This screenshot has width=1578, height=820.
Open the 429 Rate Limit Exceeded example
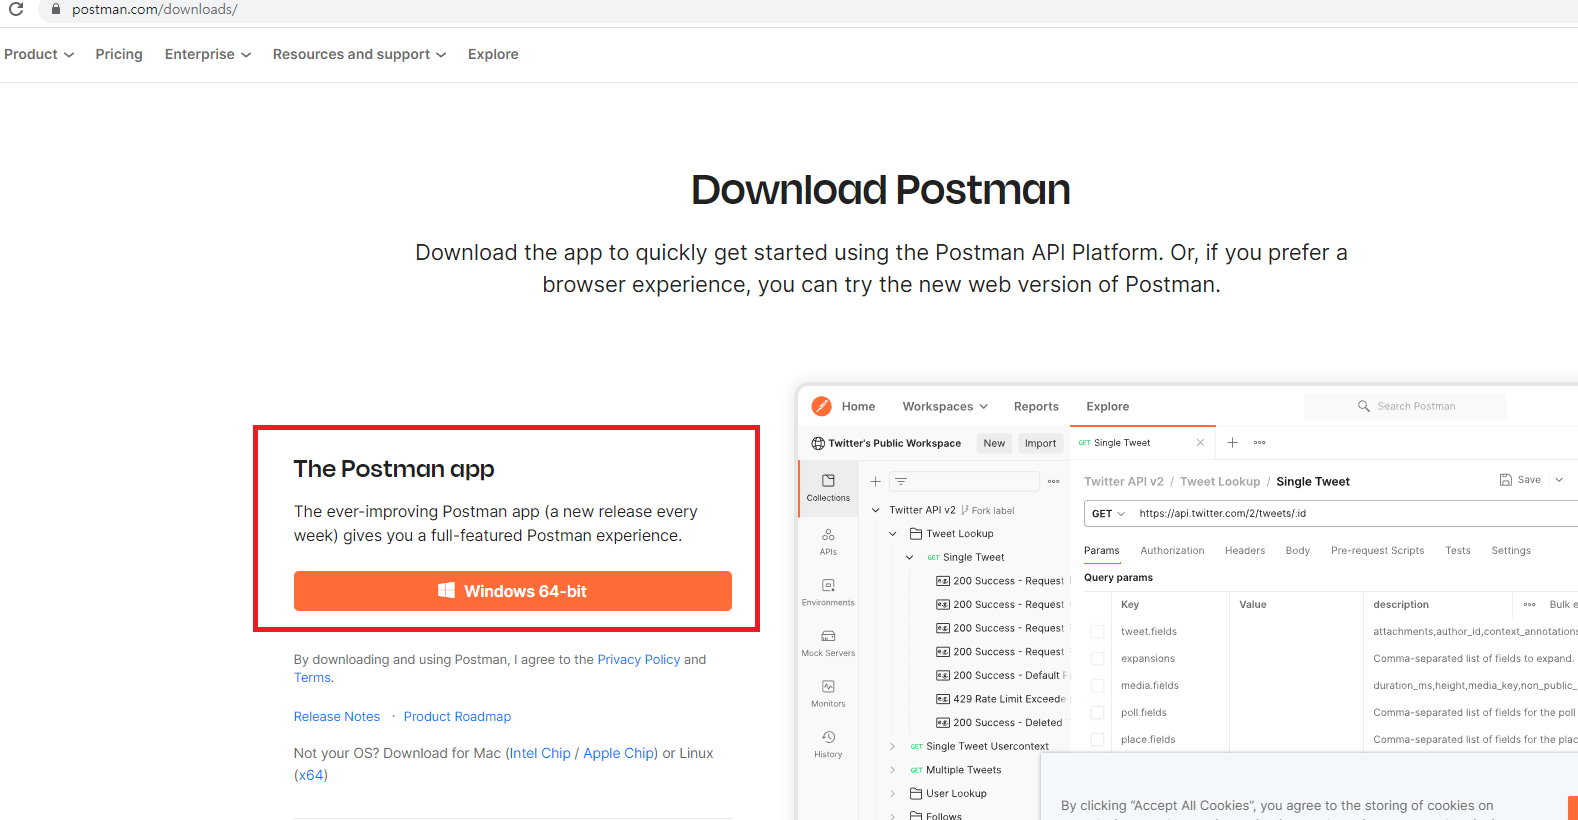click(1001, 699)
